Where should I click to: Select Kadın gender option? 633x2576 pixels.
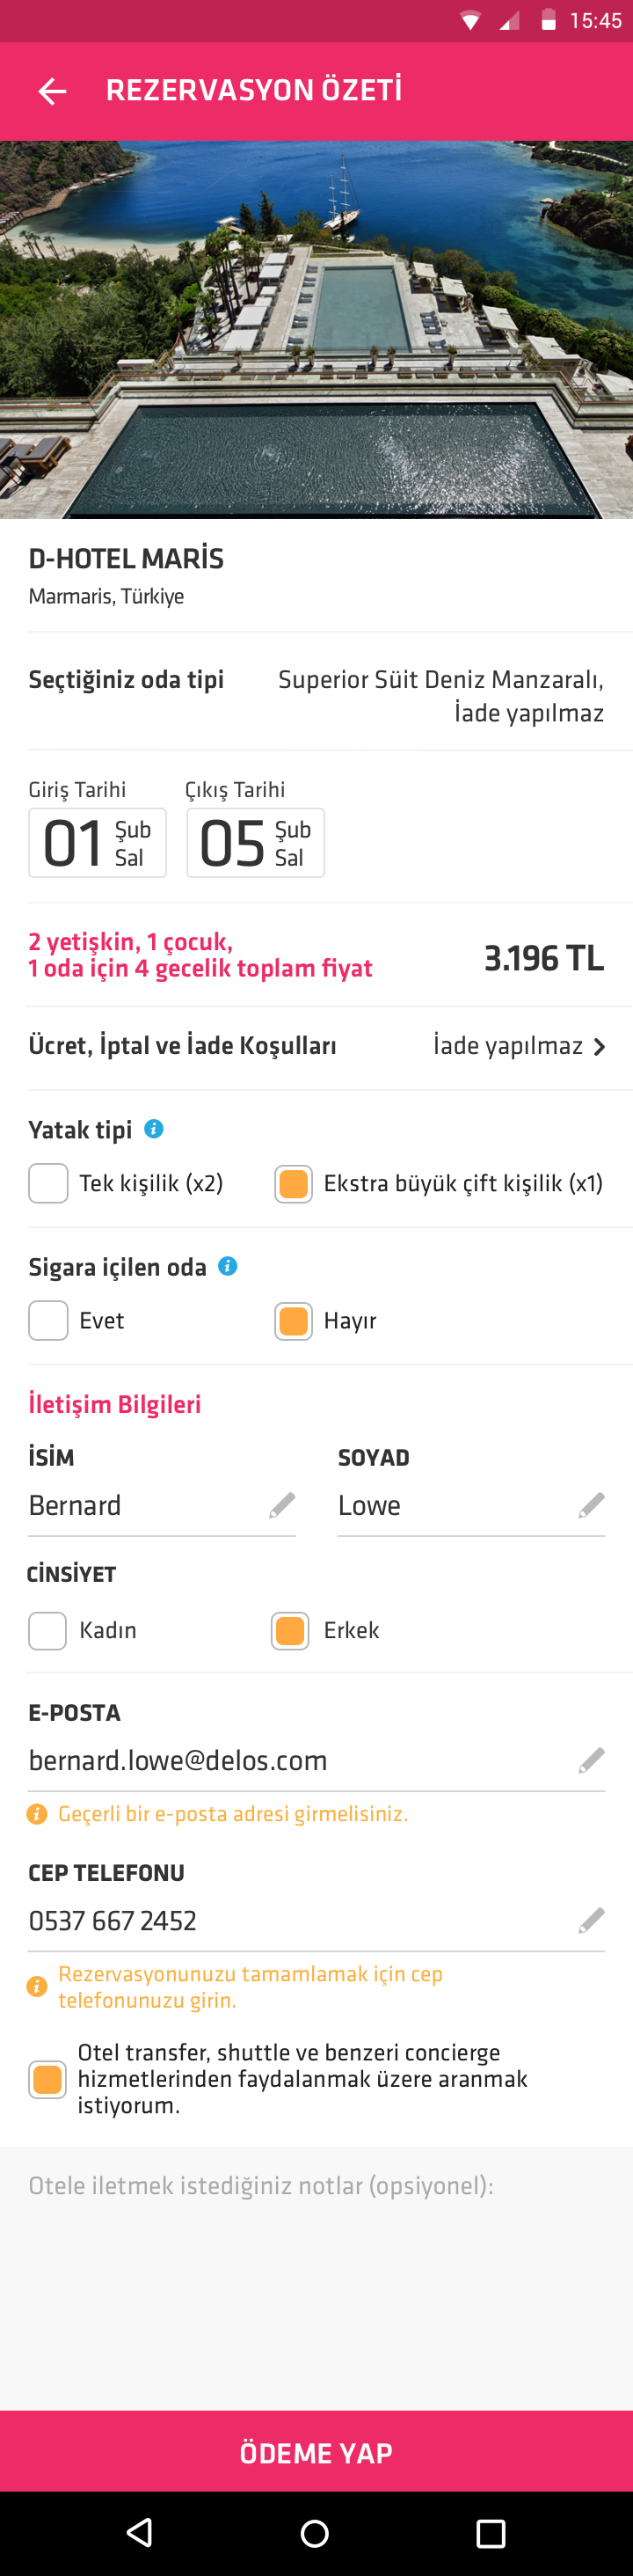coord(48,1630)
